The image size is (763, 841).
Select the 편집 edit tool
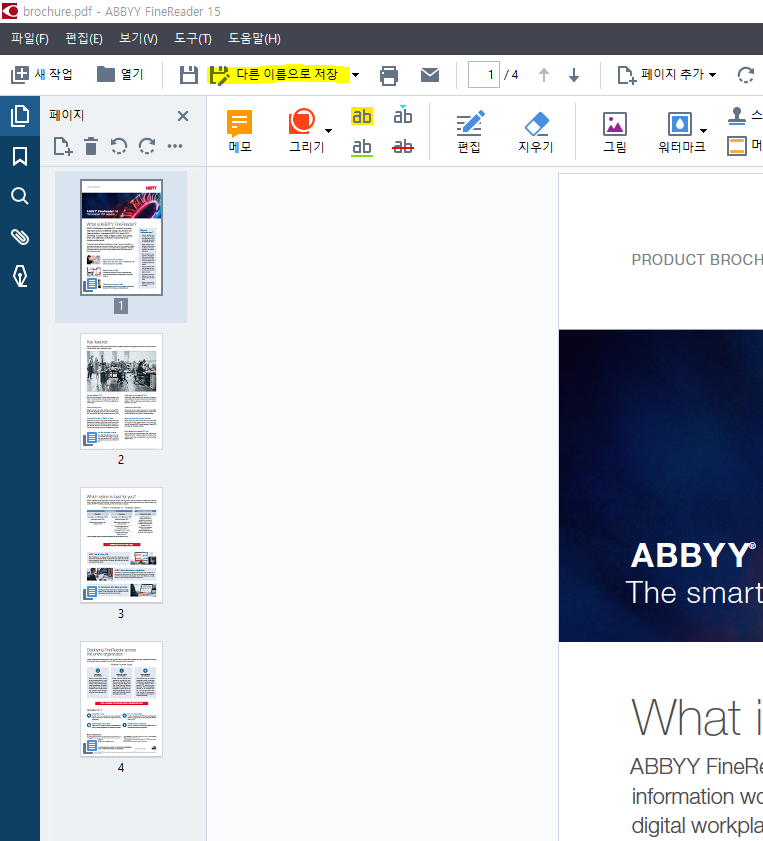point(470,131)
